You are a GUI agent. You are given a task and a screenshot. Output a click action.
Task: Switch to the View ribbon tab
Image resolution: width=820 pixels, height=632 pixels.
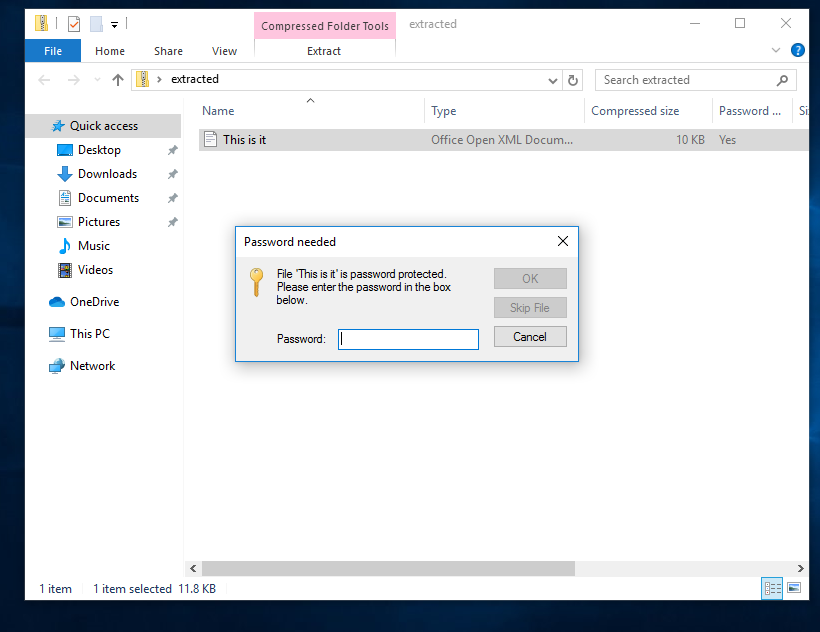click(224, 51)
